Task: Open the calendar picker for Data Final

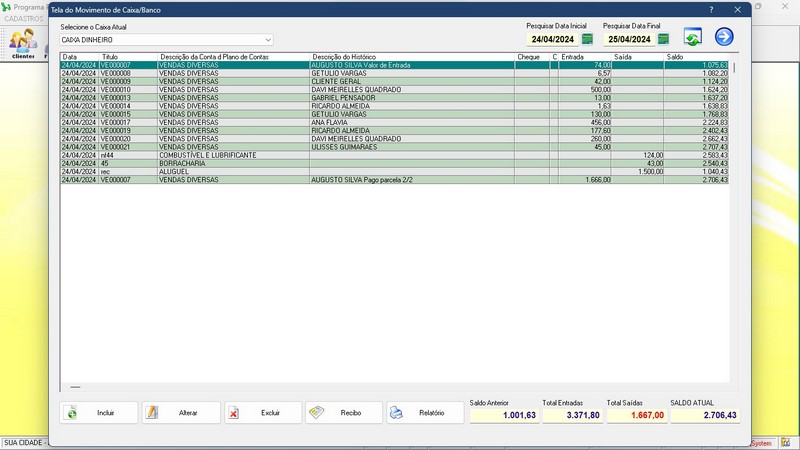Action: [662, 39]
